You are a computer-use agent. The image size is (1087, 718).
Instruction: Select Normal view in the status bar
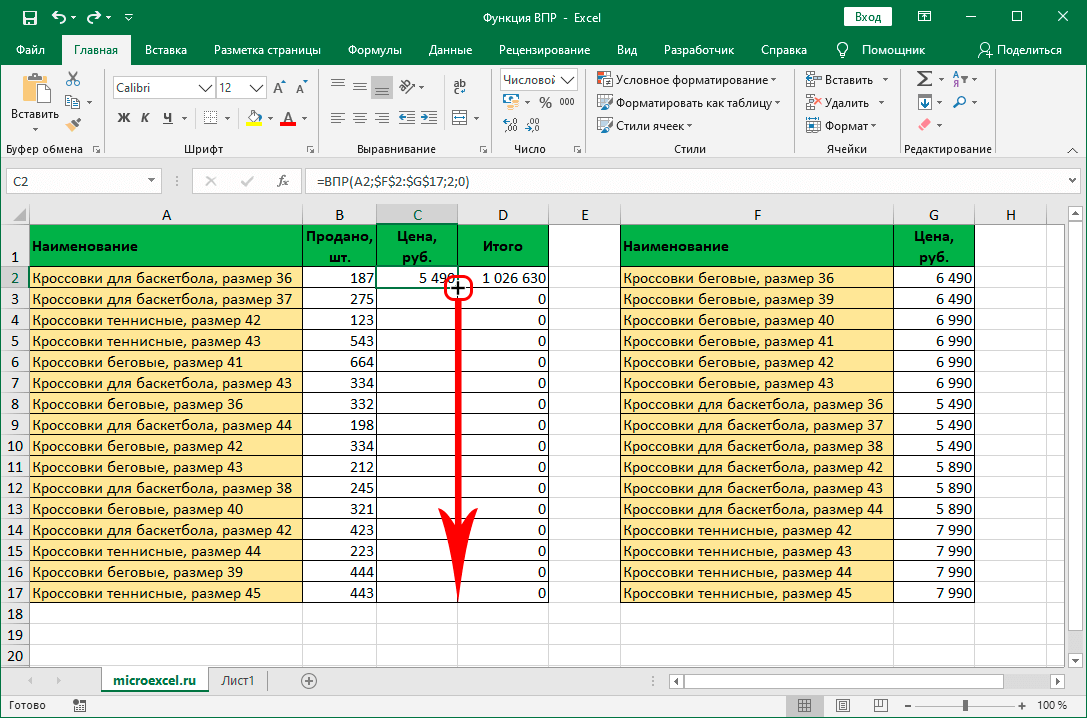pos(805,706)
